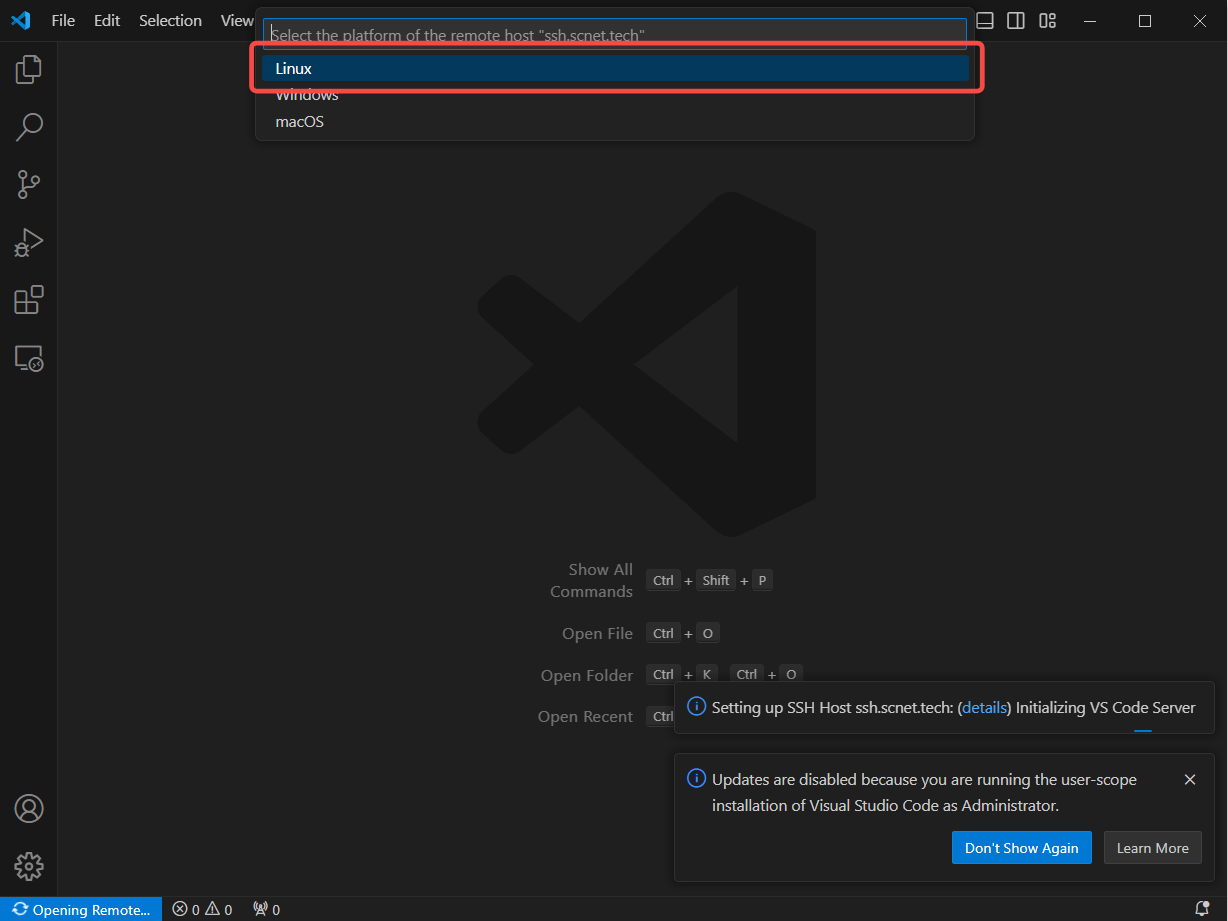The image size is (1228, 921).
Task: Open the Selection menu
Action: (170, 20)
